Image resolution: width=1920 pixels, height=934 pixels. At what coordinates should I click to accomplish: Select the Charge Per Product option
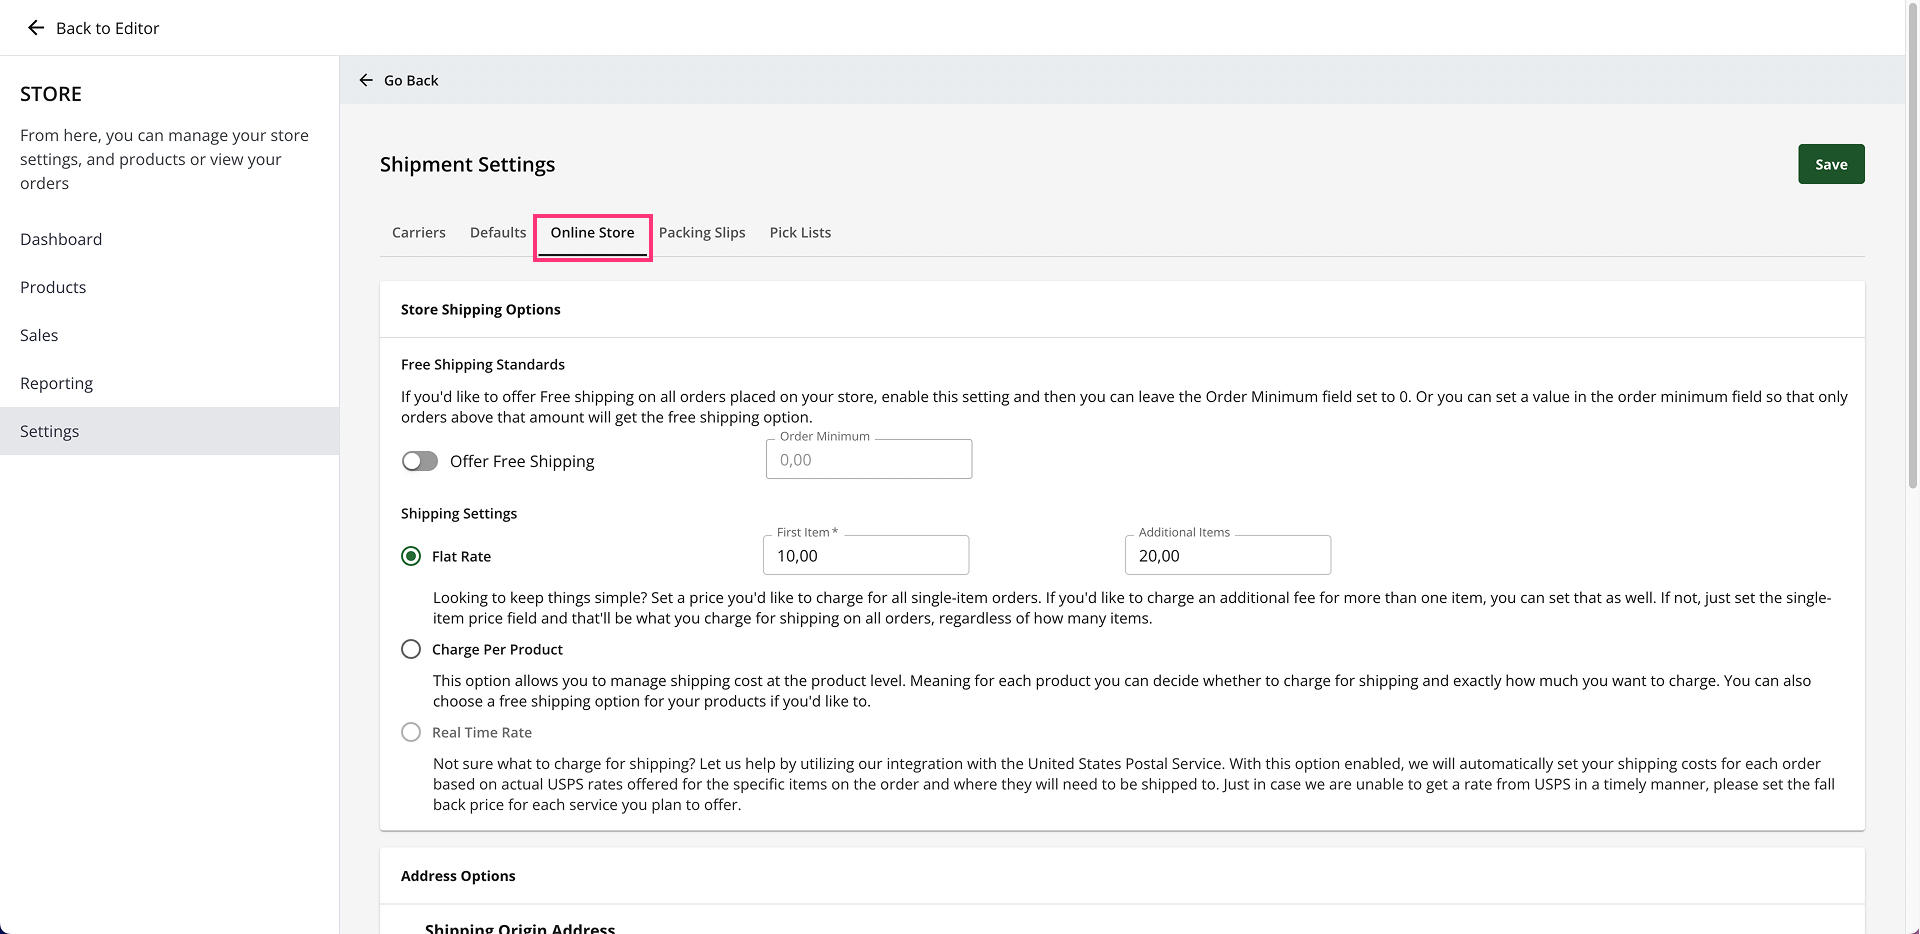pyautogui.click(x=411, y=649)
